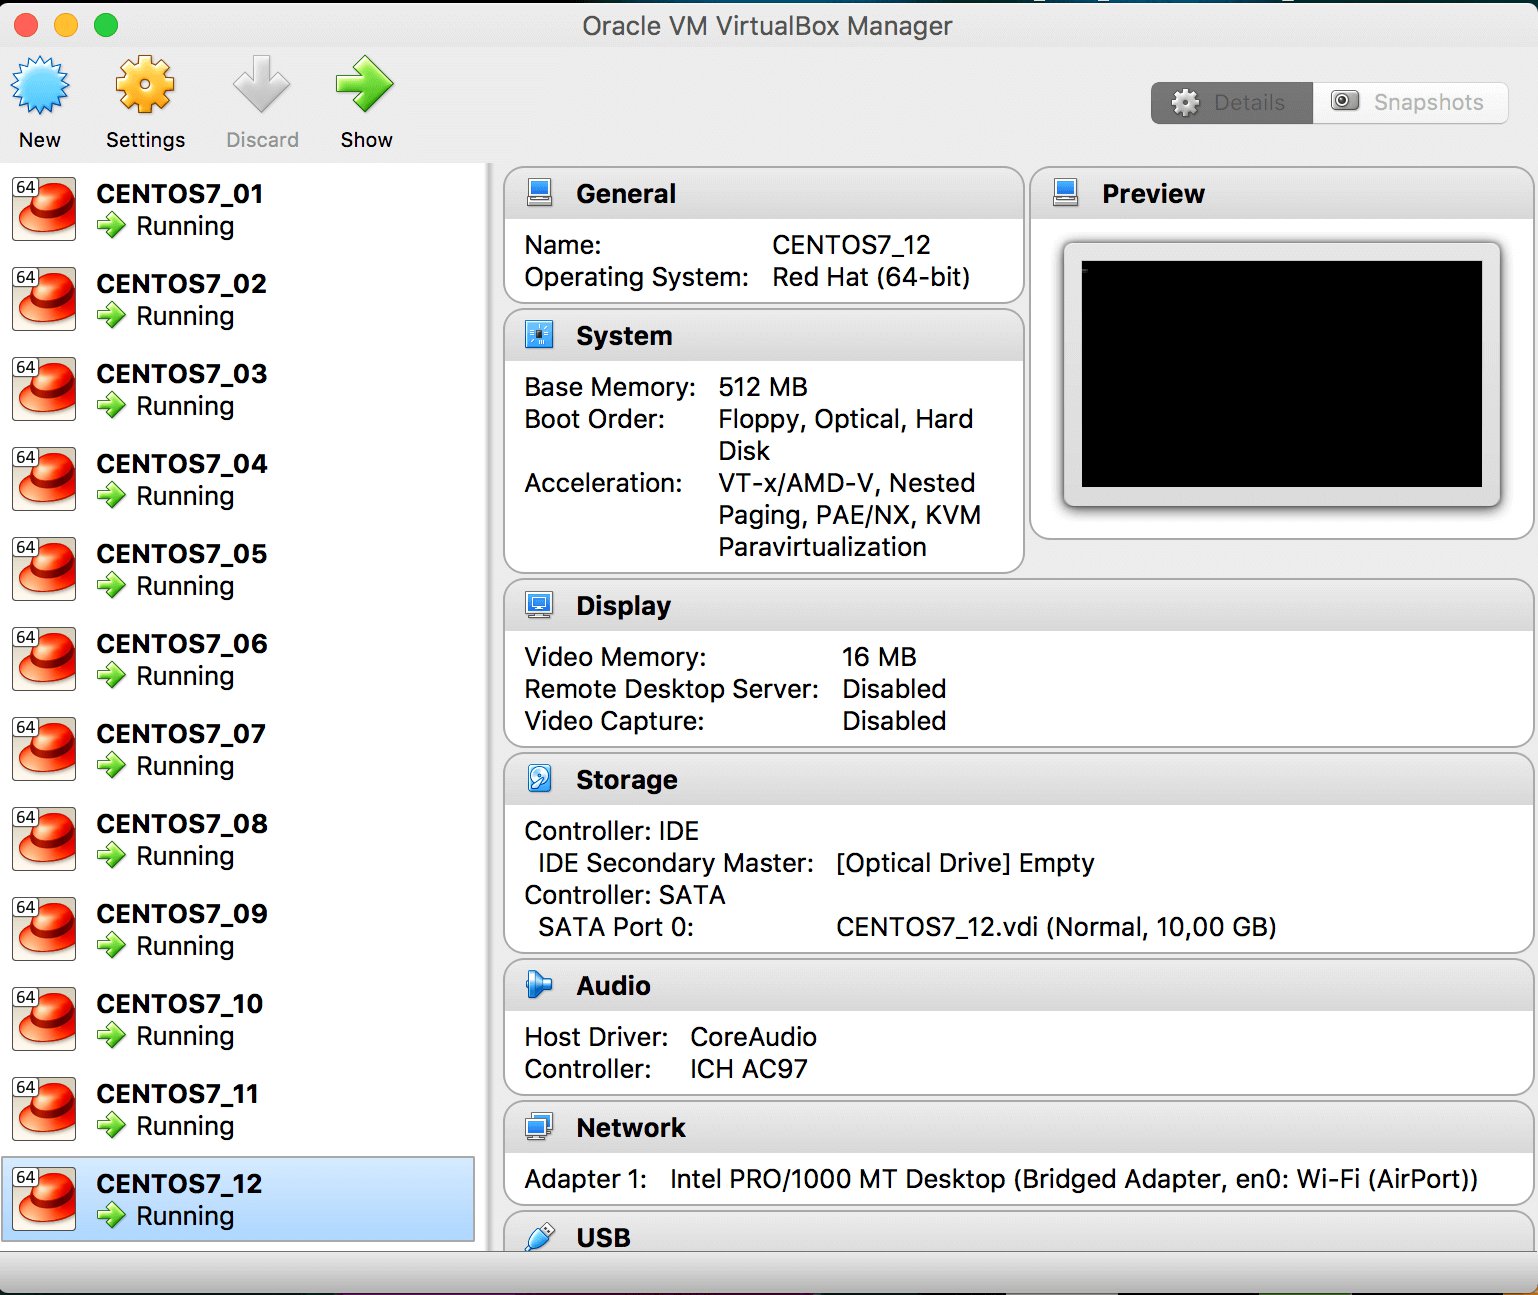Image resolution: width=1538 pixels, height=1295 pixels.
Task: Open the System section header link
Action: [x=624, y=336]
